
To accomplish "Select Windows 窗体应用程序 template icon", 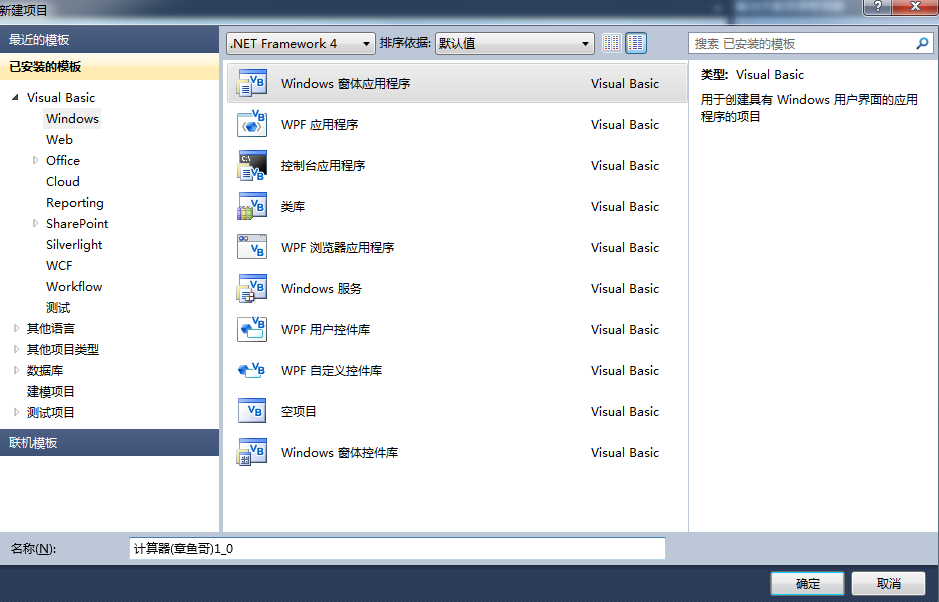I will click(252, 83).
